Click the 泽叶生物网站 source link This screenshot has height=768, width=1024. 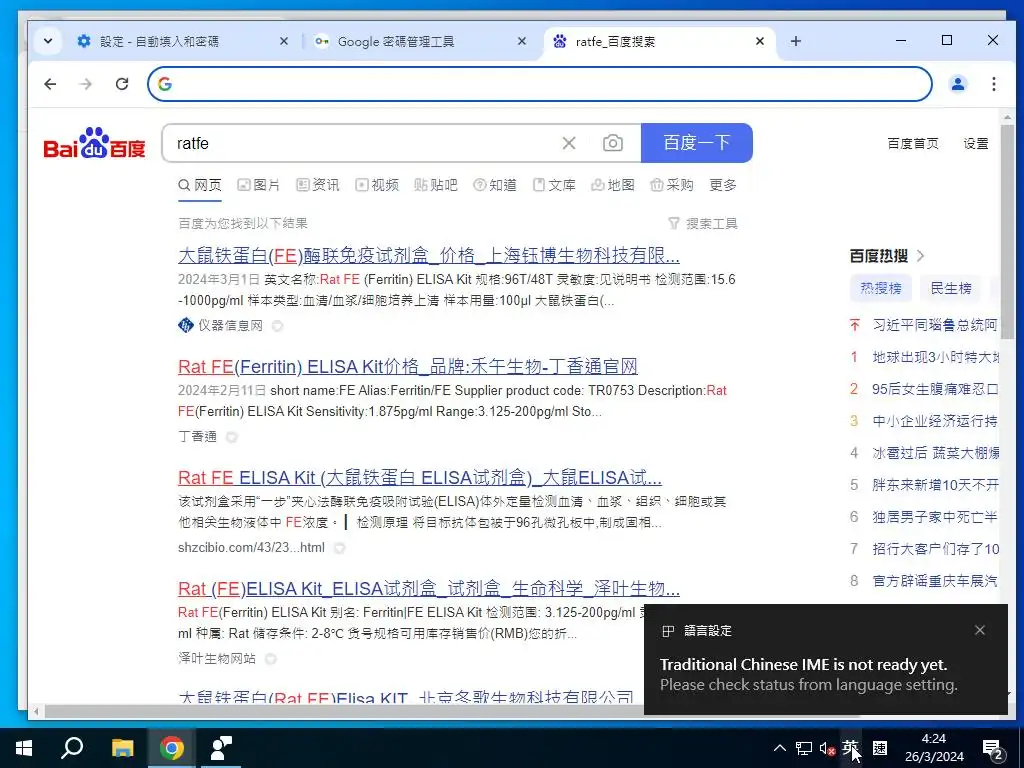pos(217,658)
